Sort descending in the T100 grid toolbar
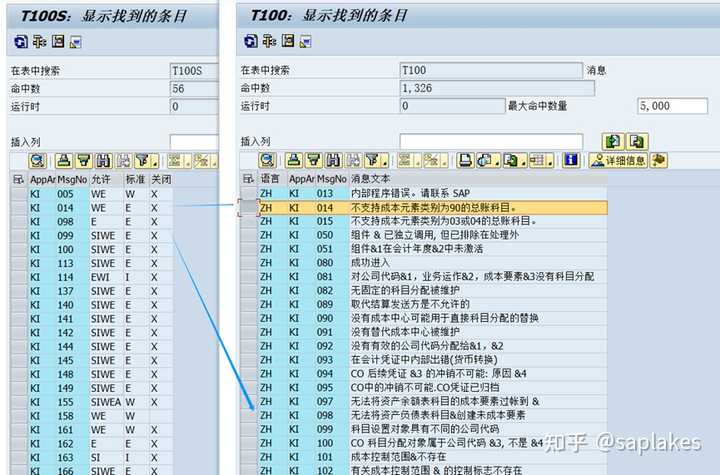This screenshot has width=720, height=475. click(314, 160)
